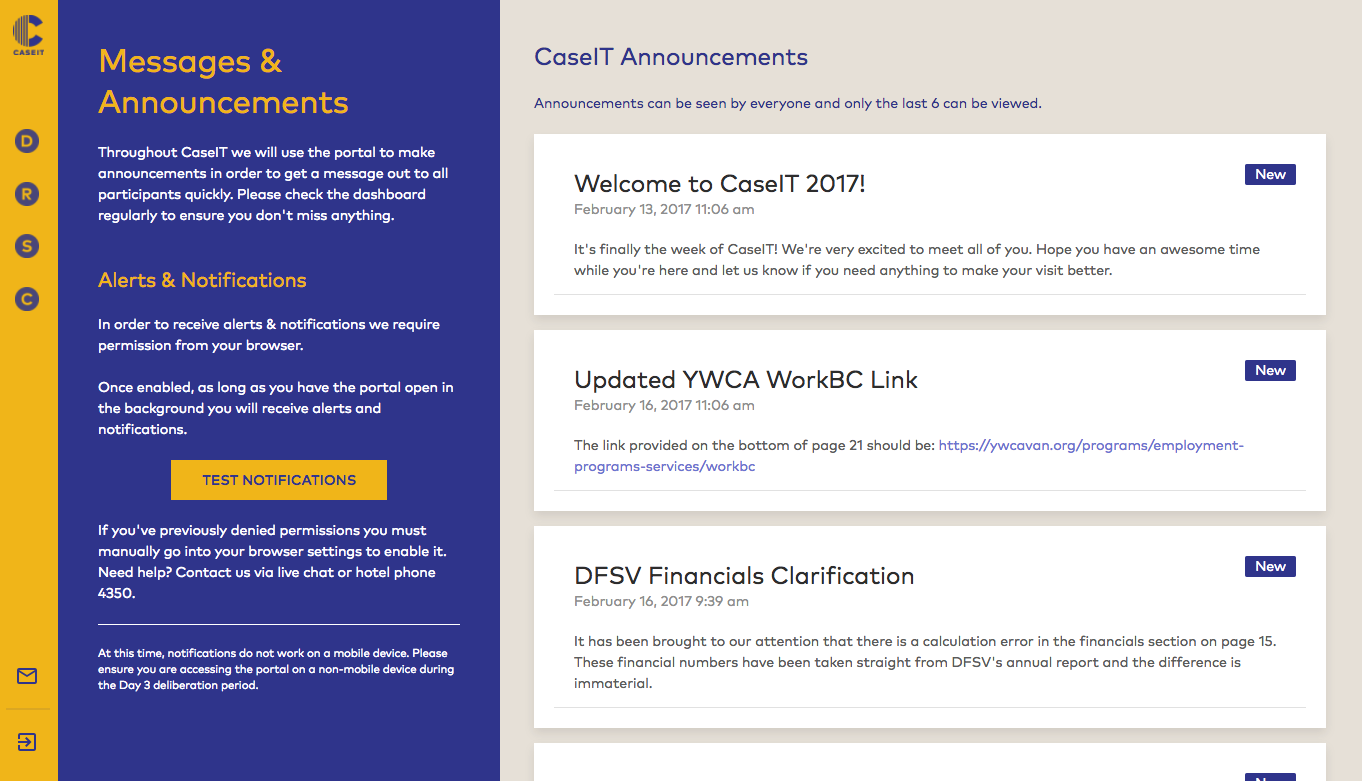Click the February 13 timestamp on Welcome post
The image size is (1362, 781).
pyautogui.click(x=663, y=209)
